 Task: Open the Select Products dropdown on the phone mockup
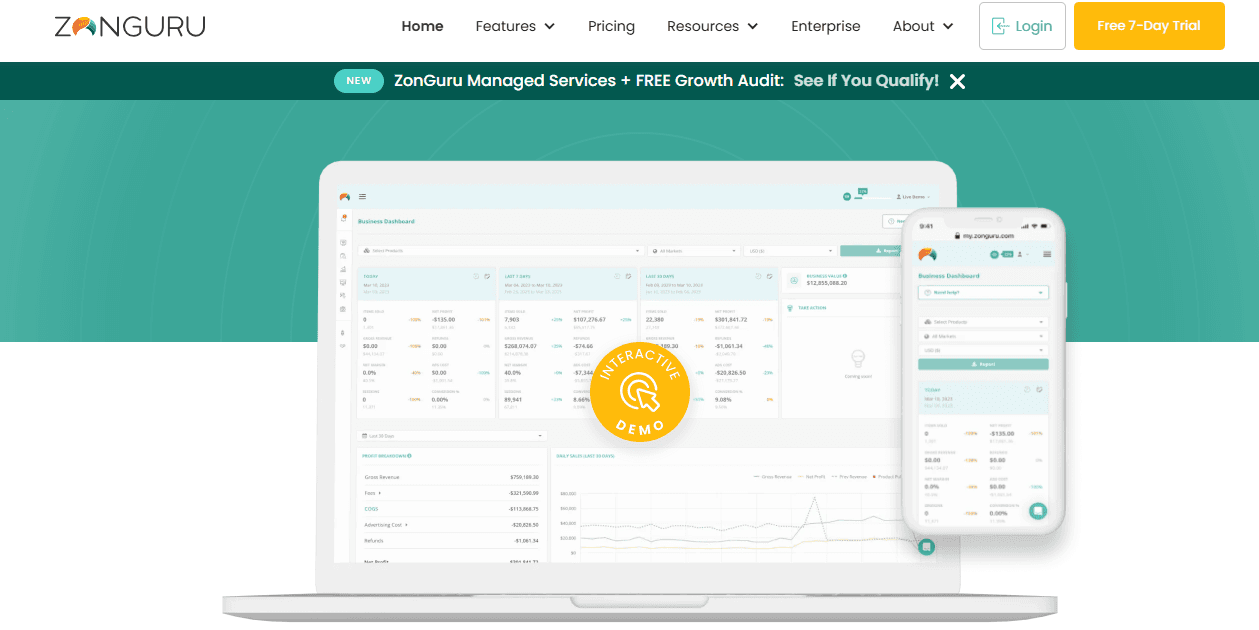pyautogui.click(x=983, y=322)
